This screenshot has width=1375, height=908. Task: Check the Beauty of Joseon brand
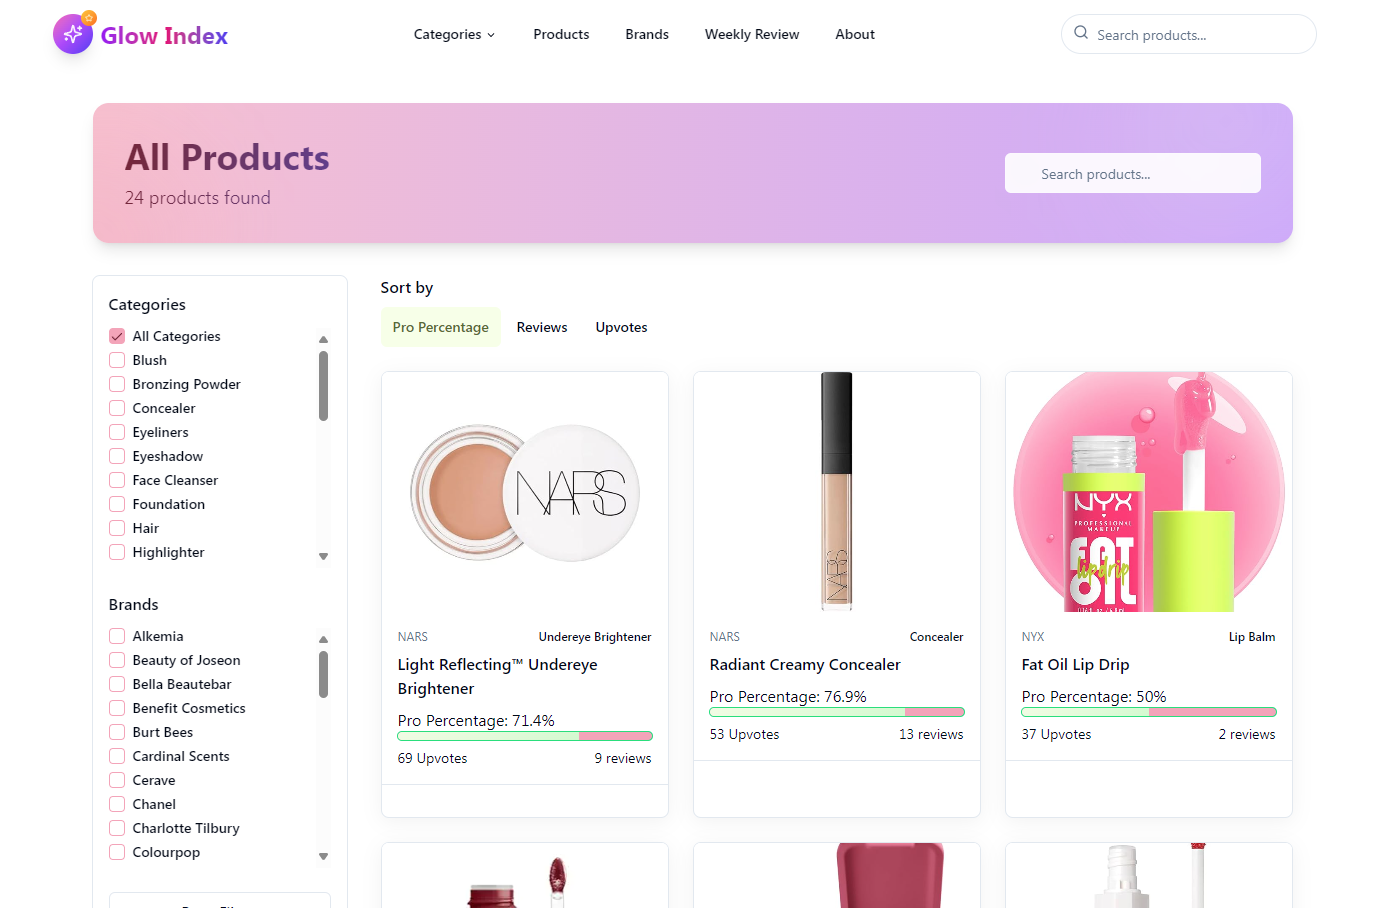point(117,660)
